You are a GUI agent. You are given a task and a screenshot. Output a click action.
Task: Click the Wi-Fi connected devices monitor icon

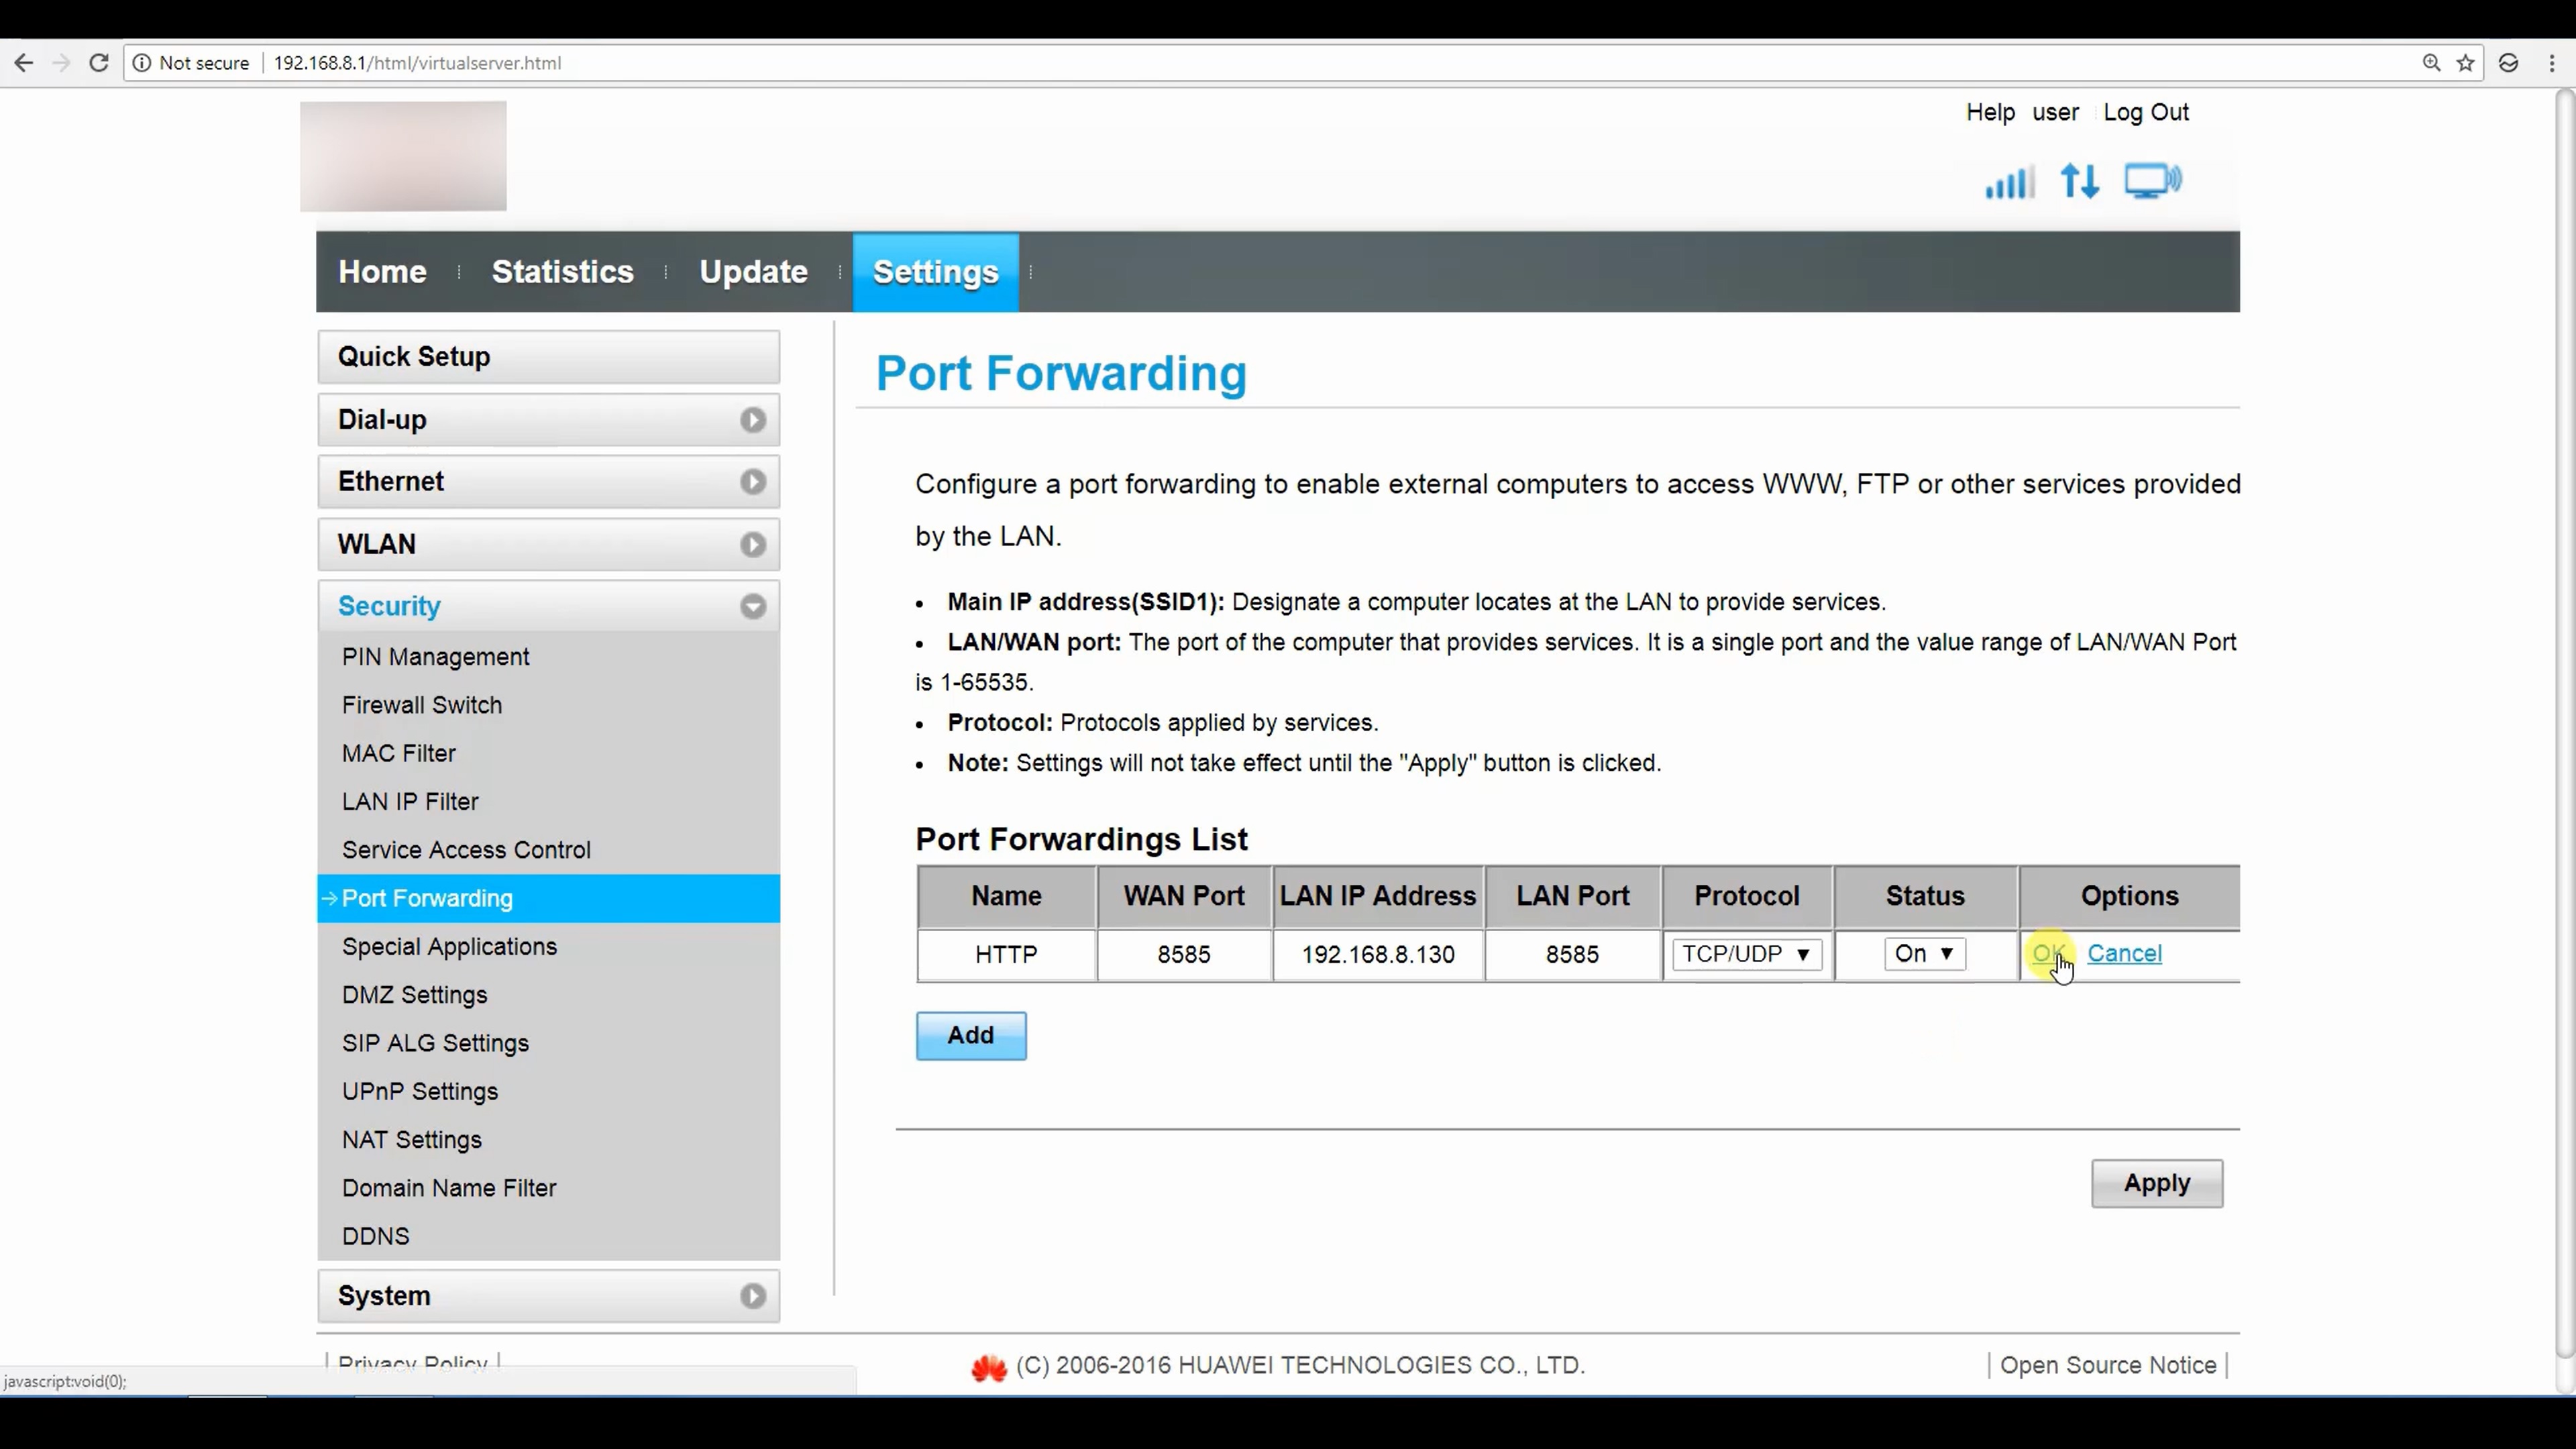point(2153,181)
